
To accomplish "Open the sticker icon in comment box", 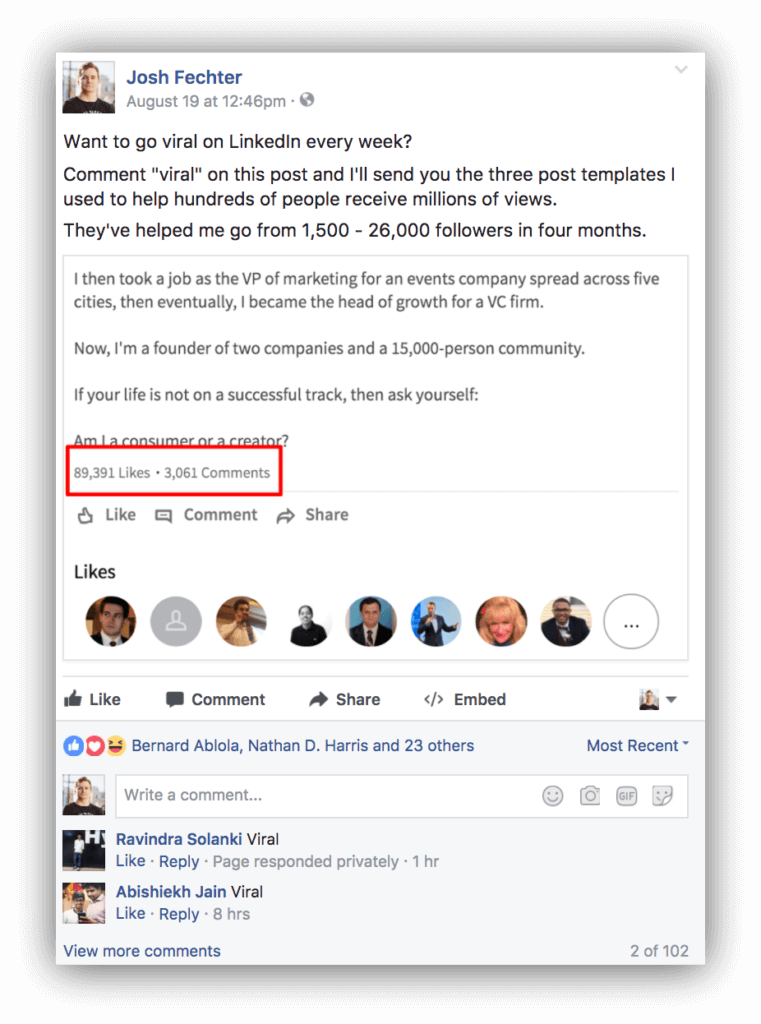I will 662,795.
